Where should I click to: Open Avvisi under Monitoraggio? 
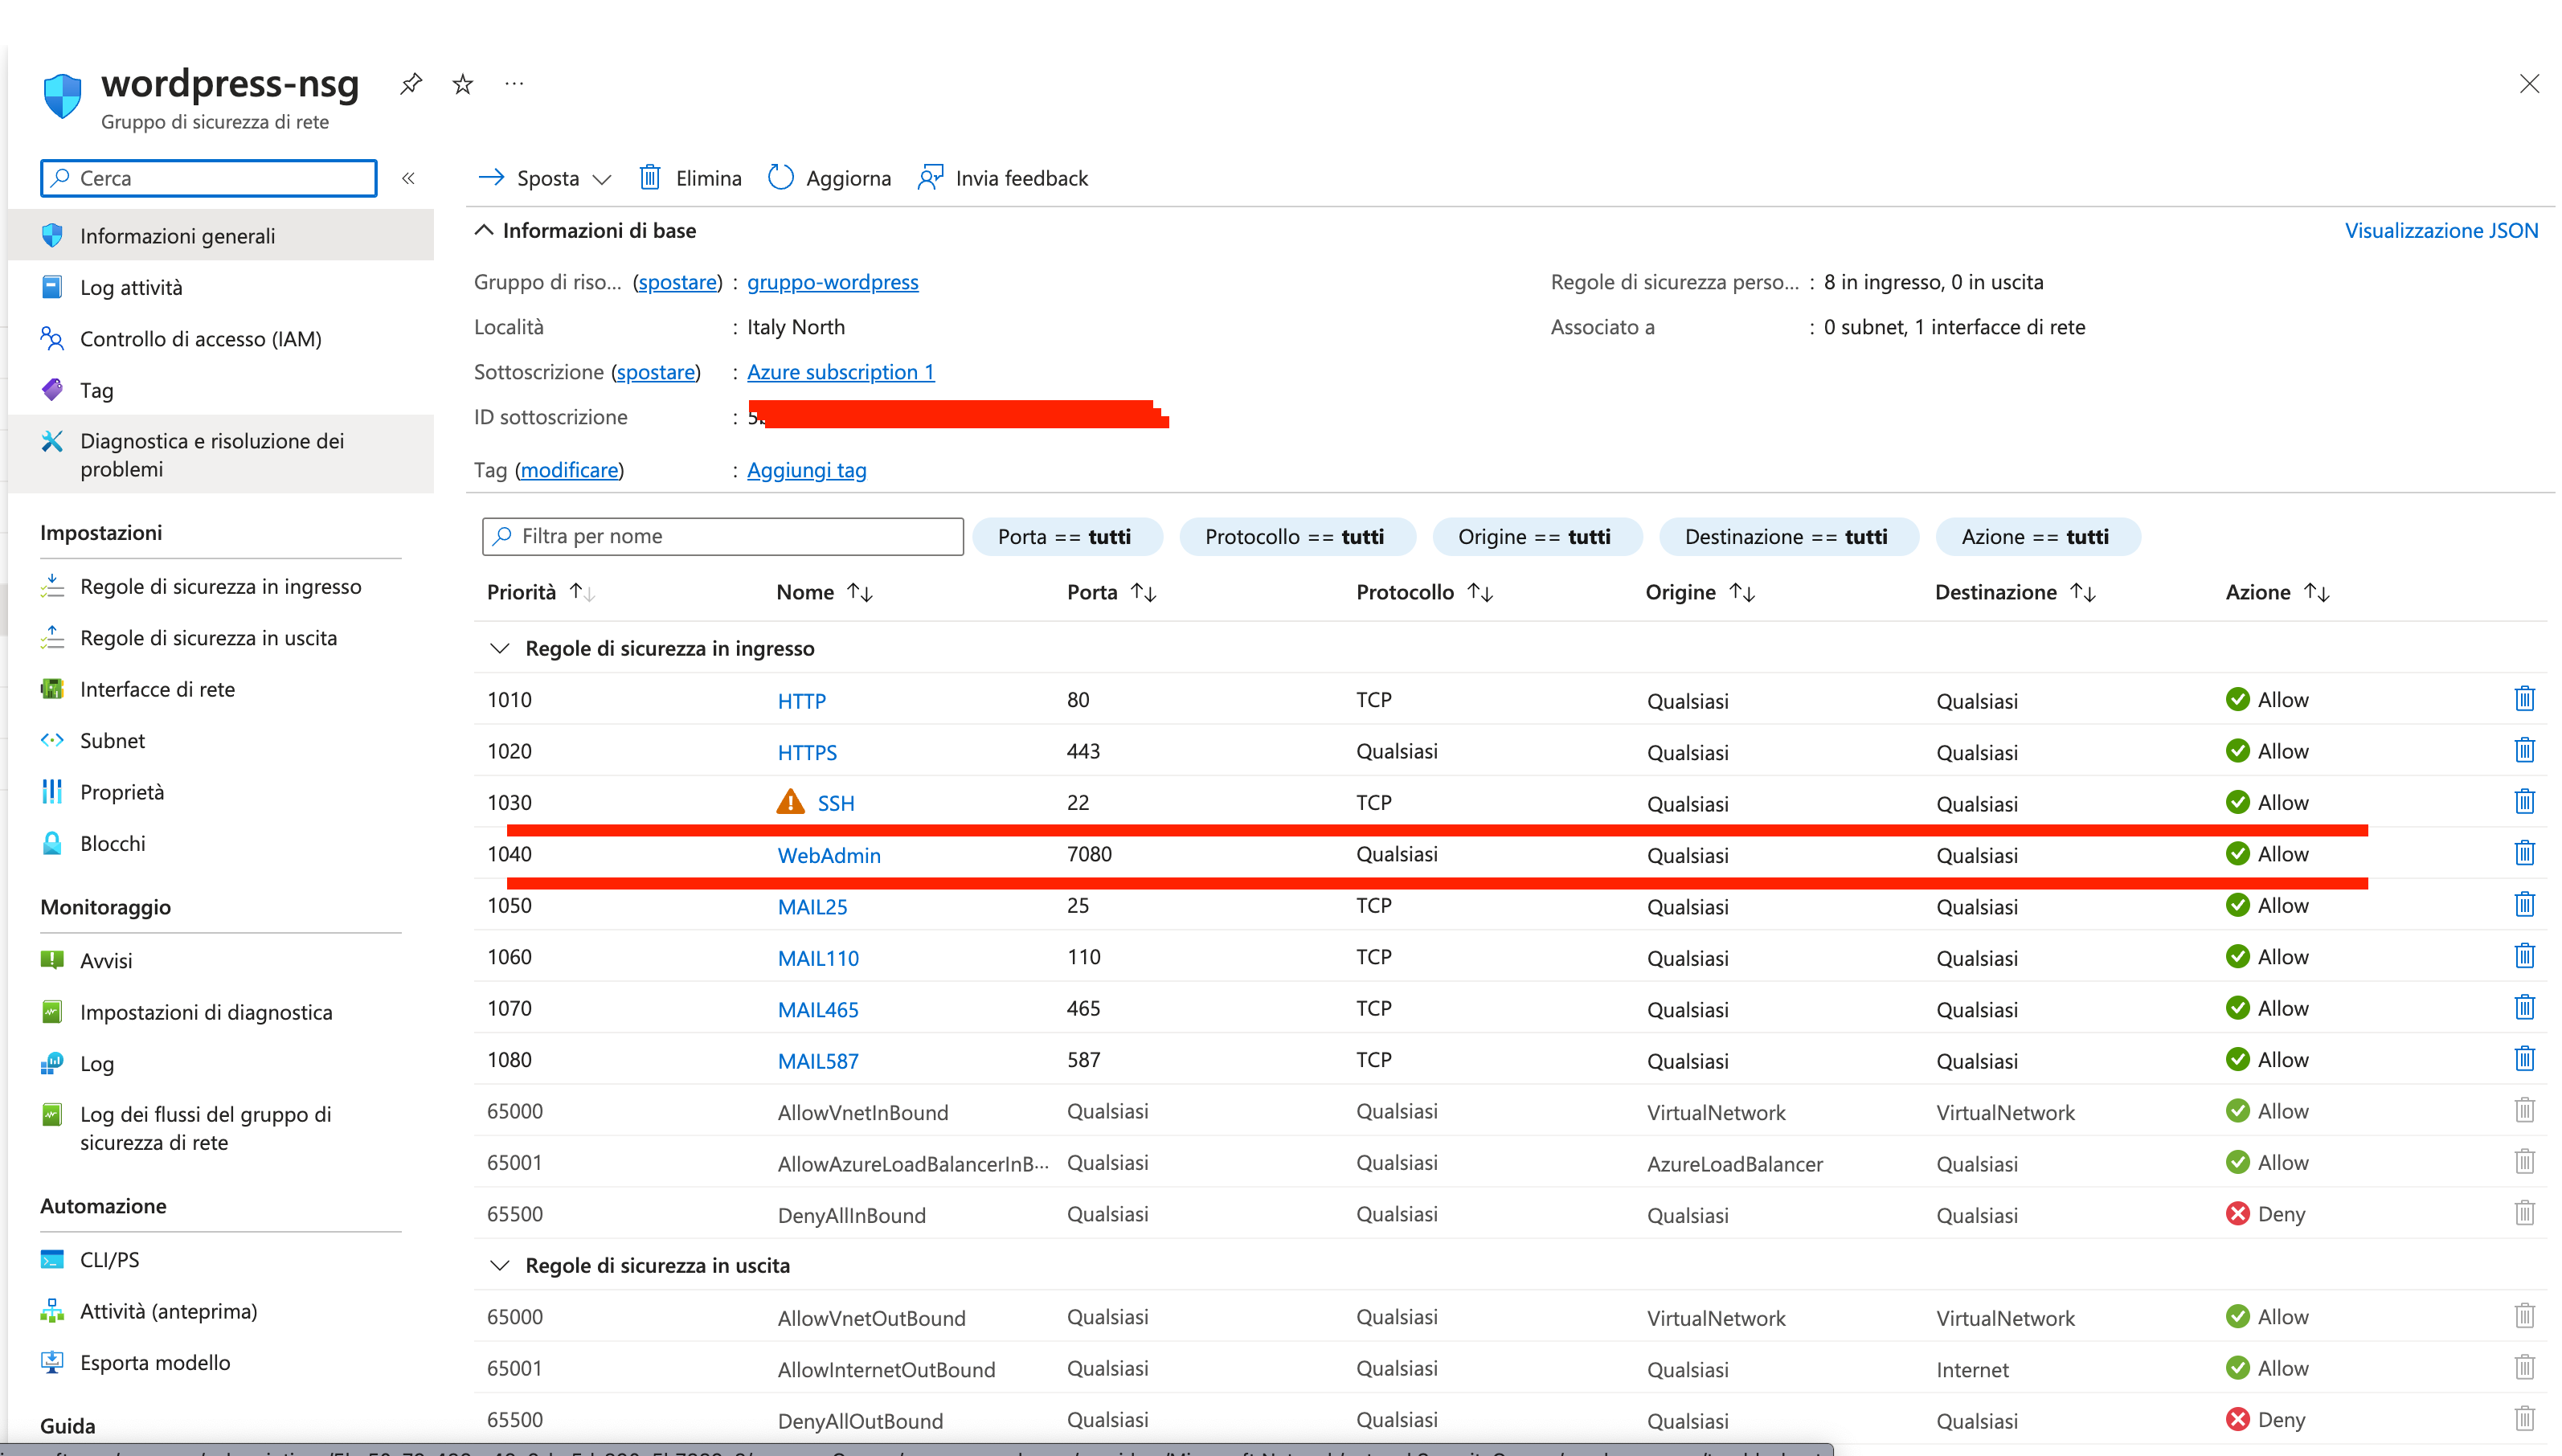[221, 960]
